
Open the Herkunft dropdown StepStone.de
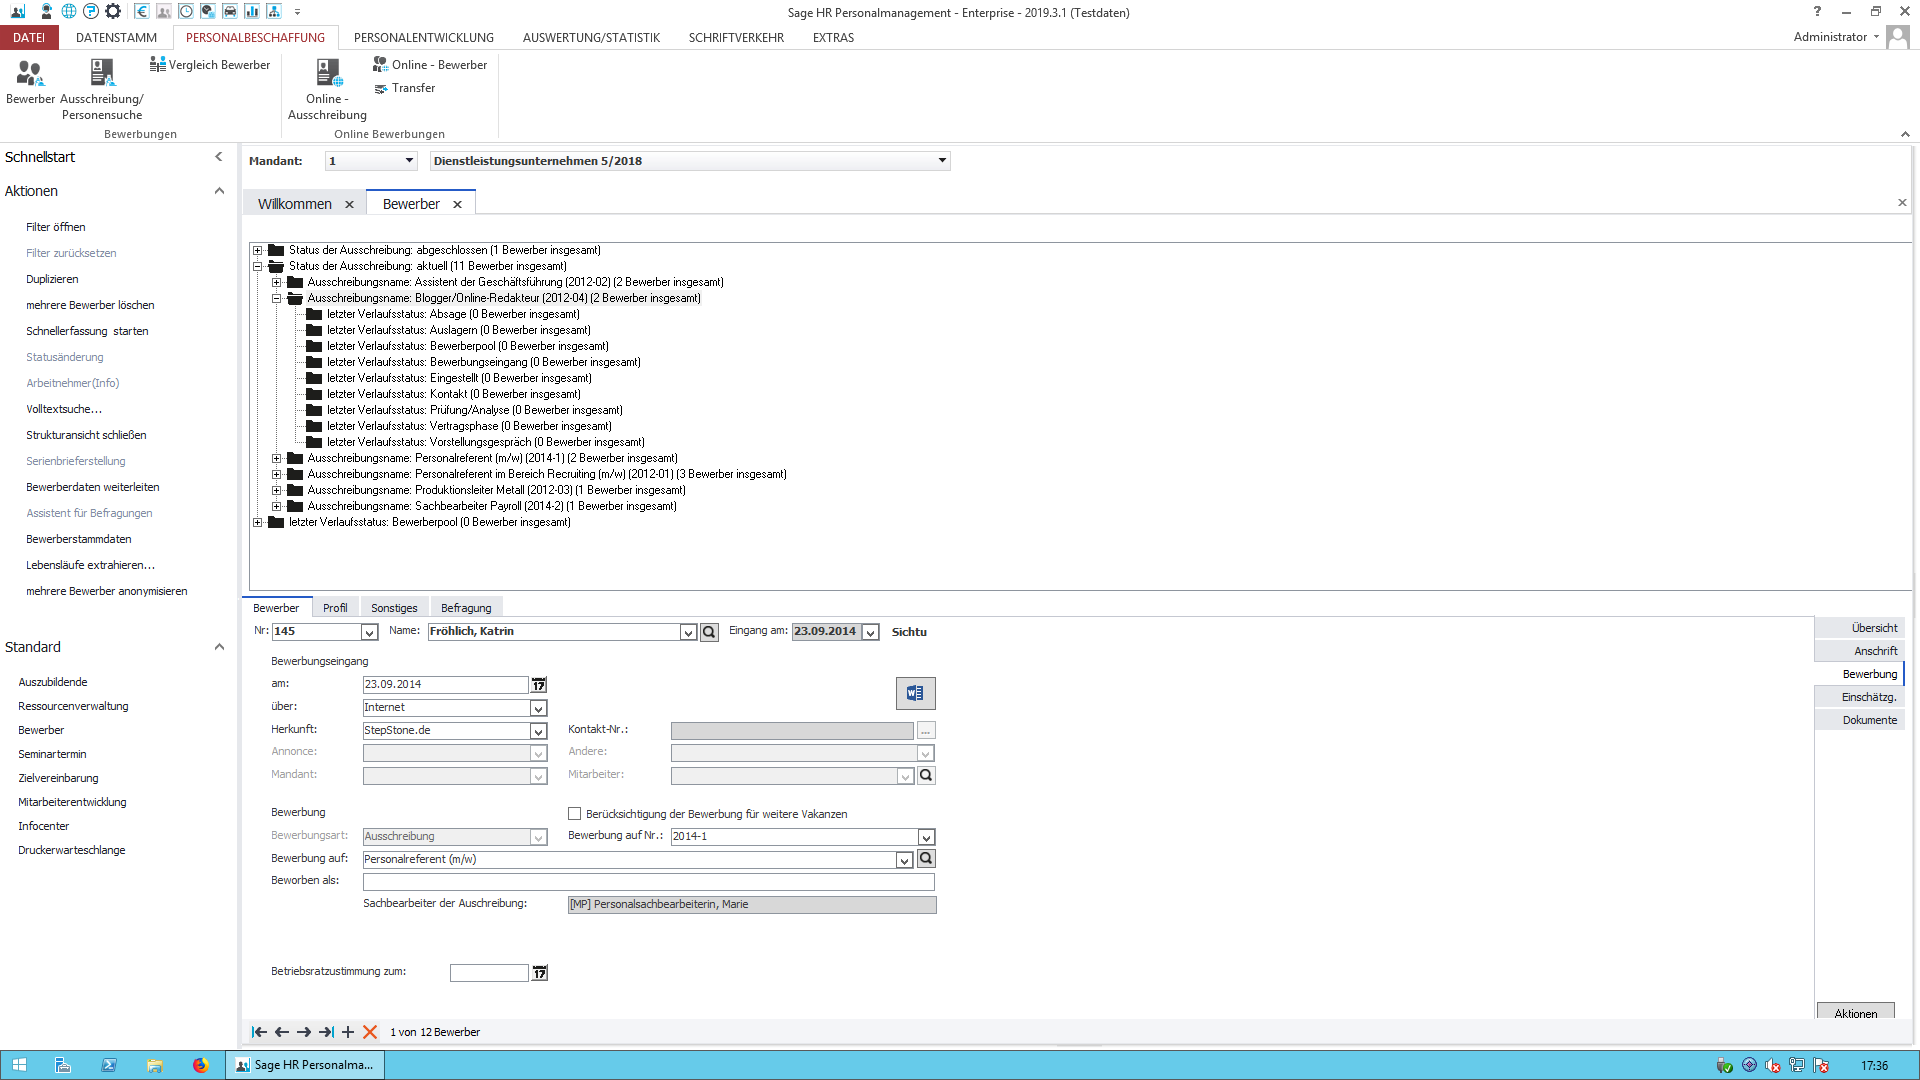click(538, 731)
